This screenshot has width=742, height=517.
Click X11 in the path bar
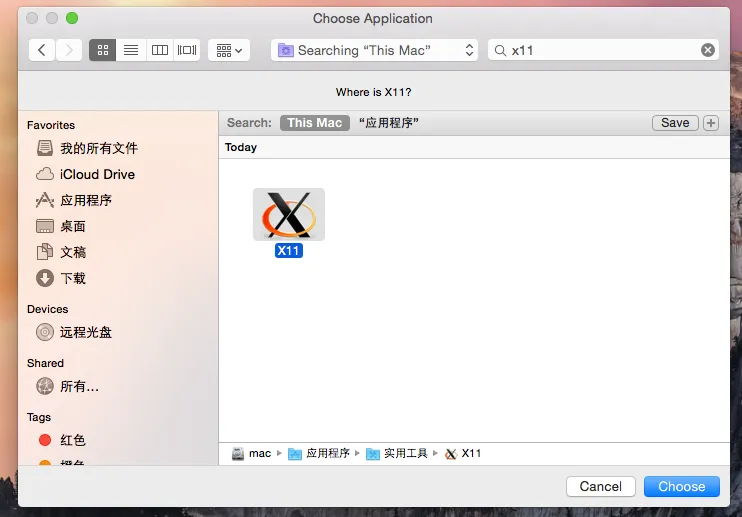tap(463, 454)
